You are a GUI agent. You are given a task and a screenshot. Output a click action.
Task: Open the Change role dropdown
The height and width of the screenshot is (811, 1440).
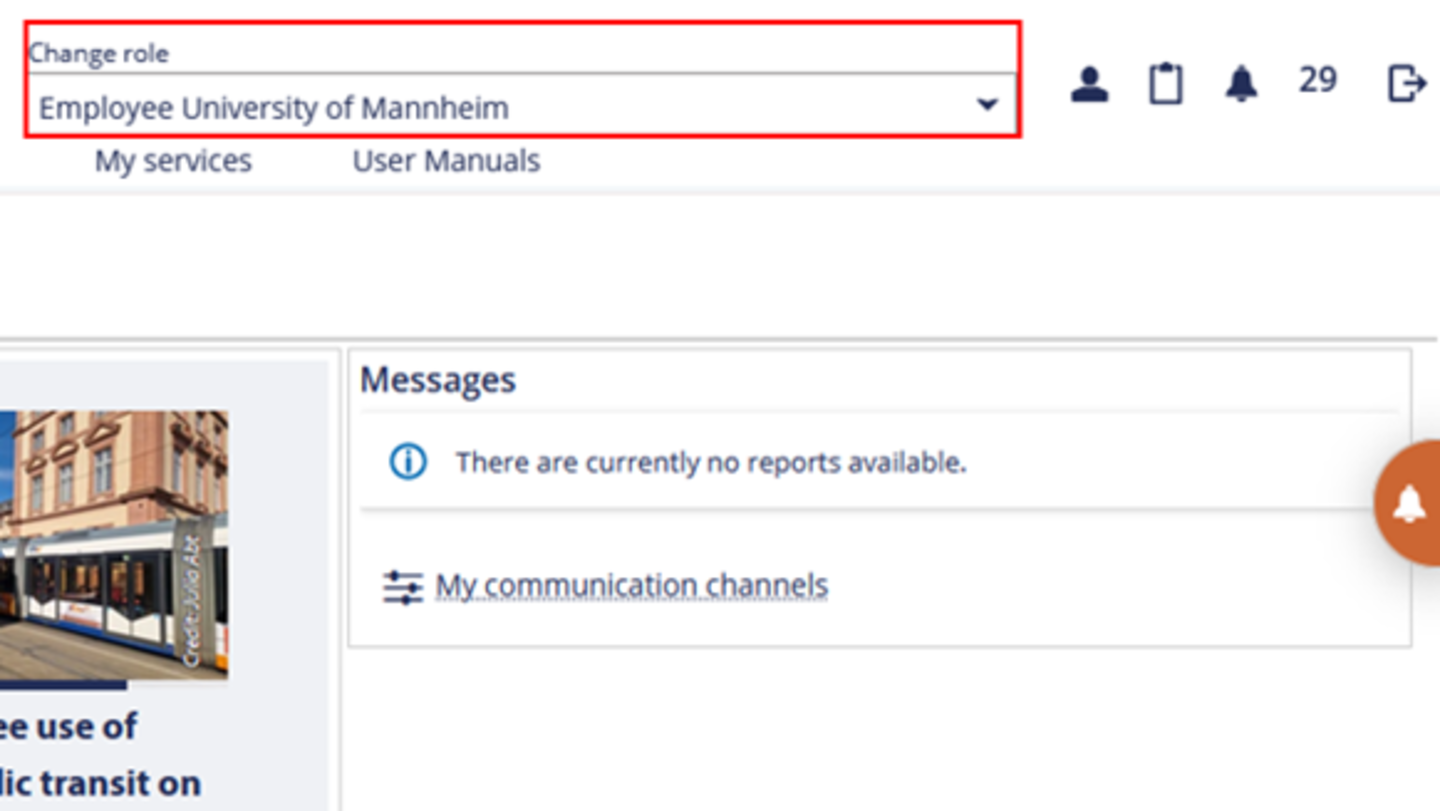522,106
